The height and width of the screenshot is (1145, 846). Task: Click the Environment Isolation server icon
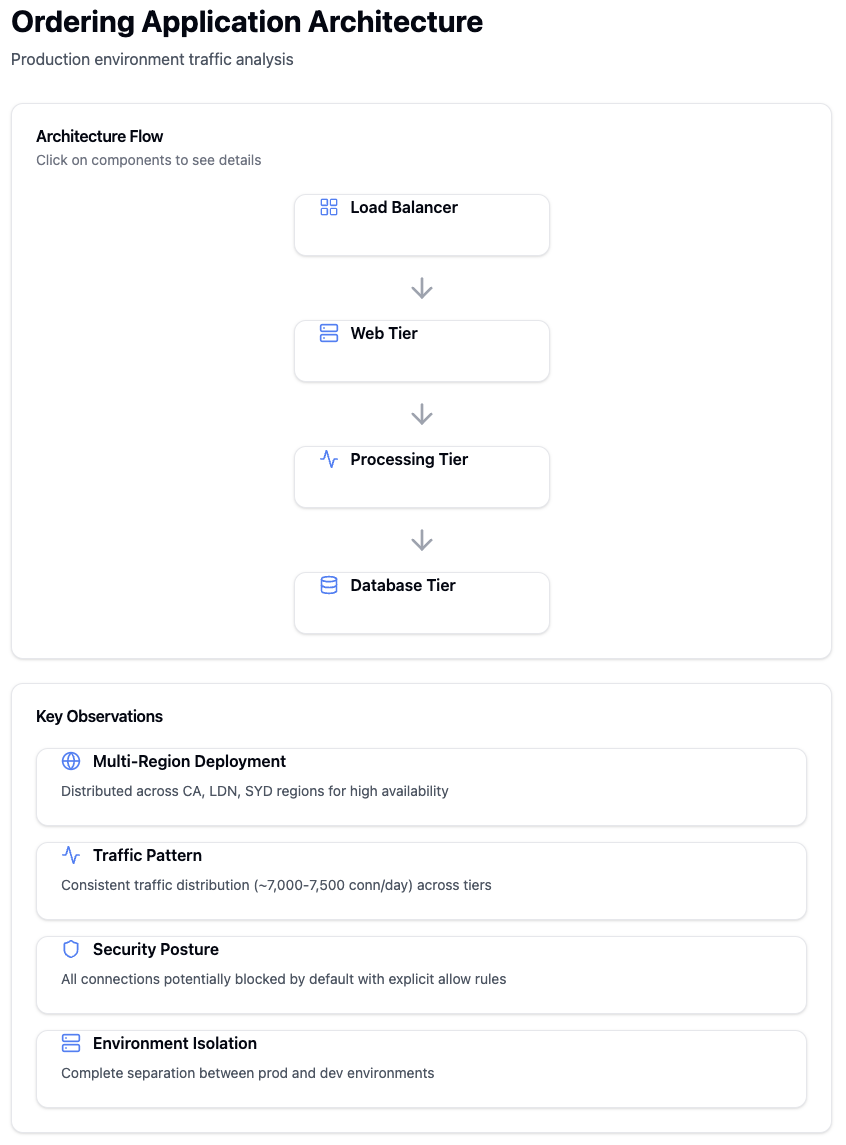pyautogui.click(x=71, y=1043)
